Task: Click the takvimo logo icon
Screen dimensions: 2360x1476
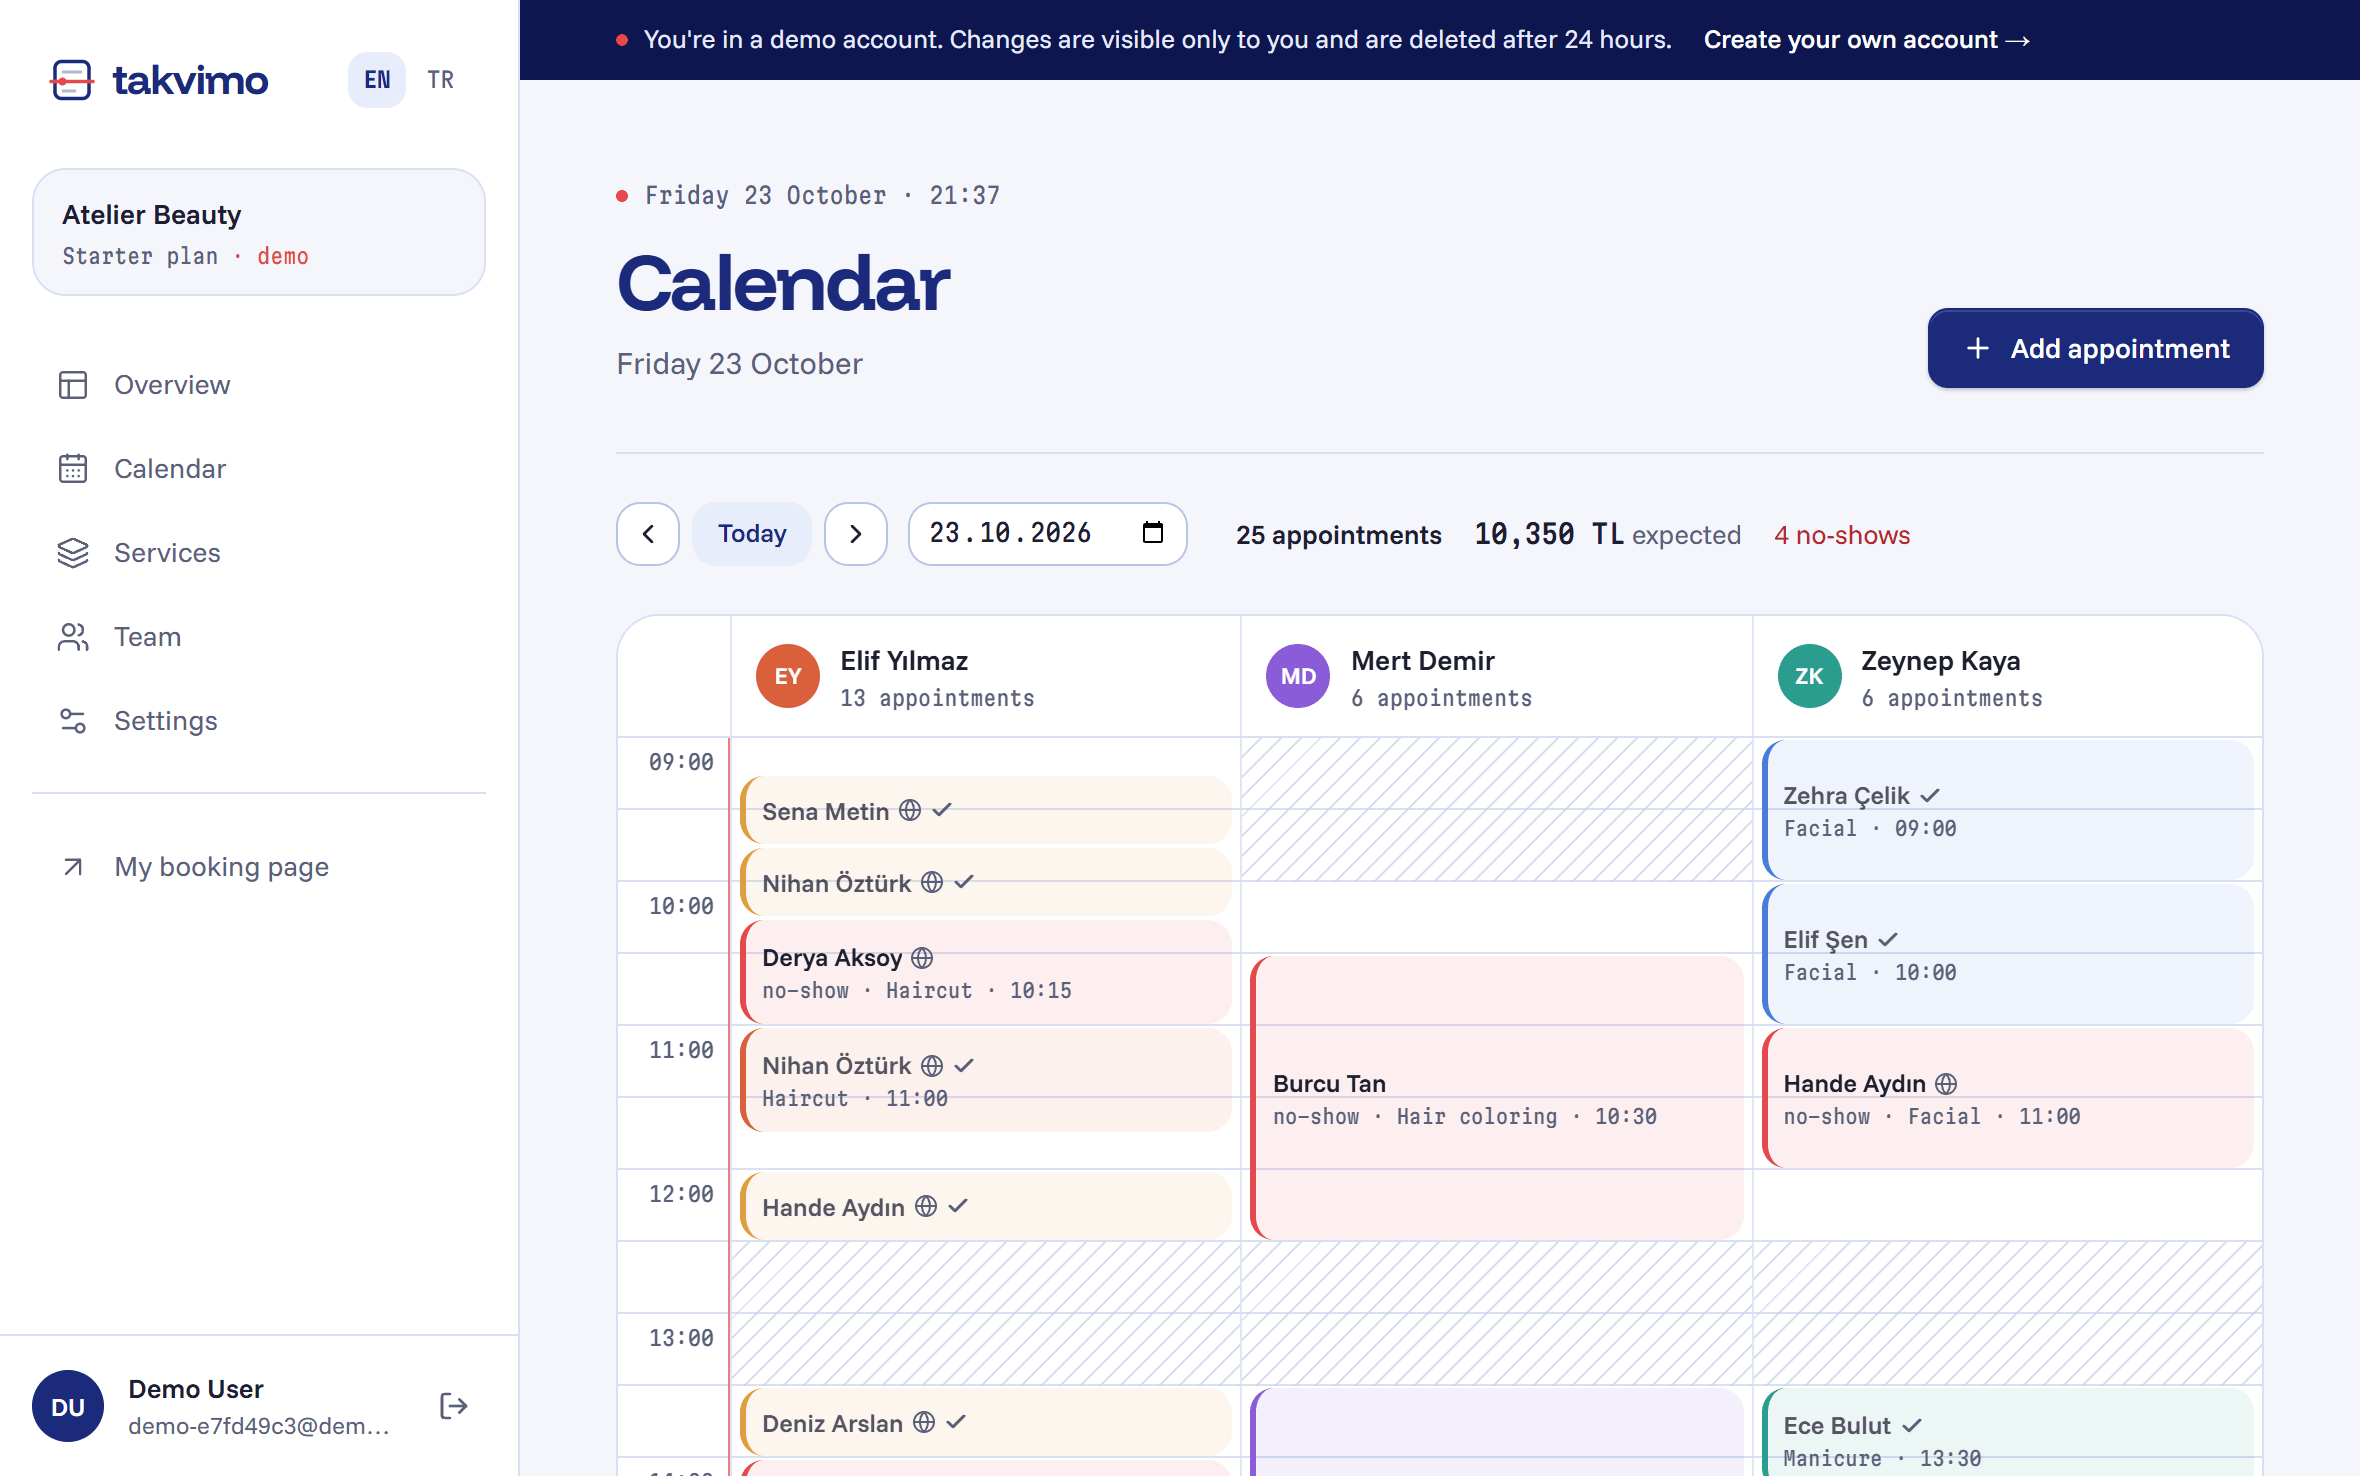Action: point(72,80)
